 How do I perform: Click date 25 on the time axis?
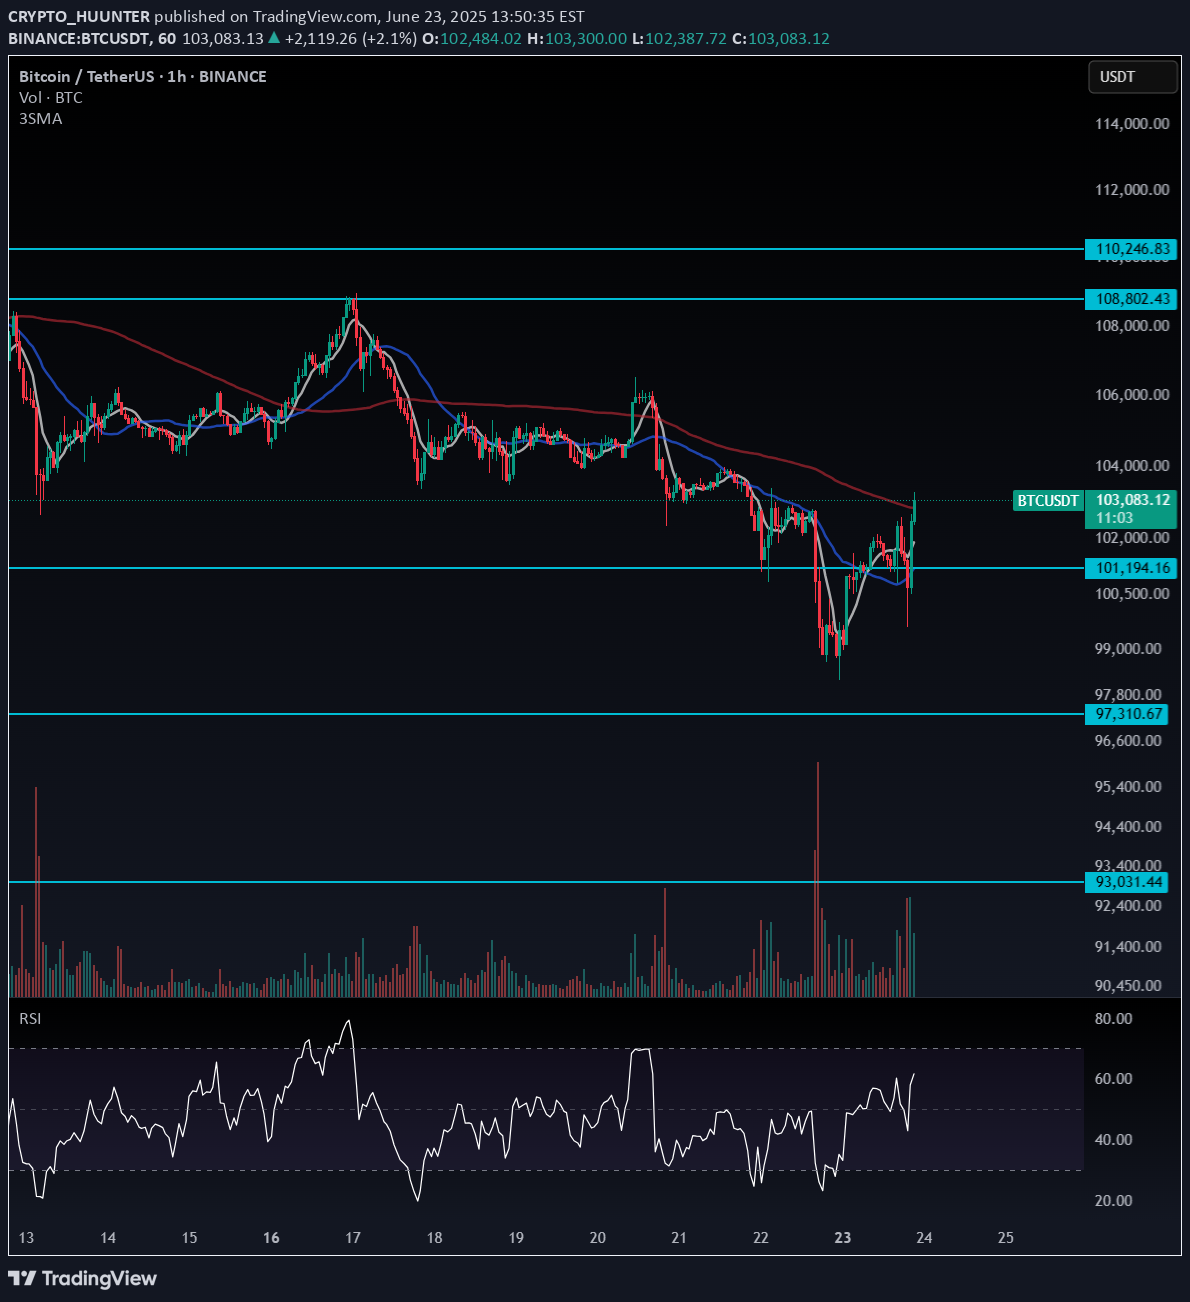tap(1006, 1238)
